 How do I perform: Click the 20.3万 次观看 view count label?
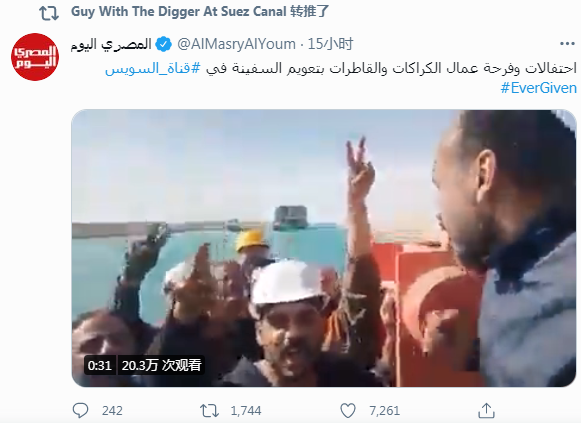point(162,366)
